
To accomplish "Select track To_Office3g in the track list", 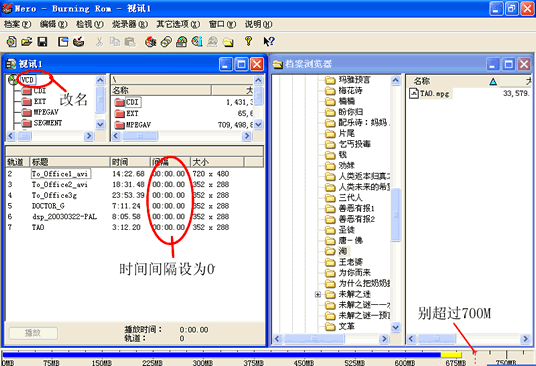I will coord(54,195).
